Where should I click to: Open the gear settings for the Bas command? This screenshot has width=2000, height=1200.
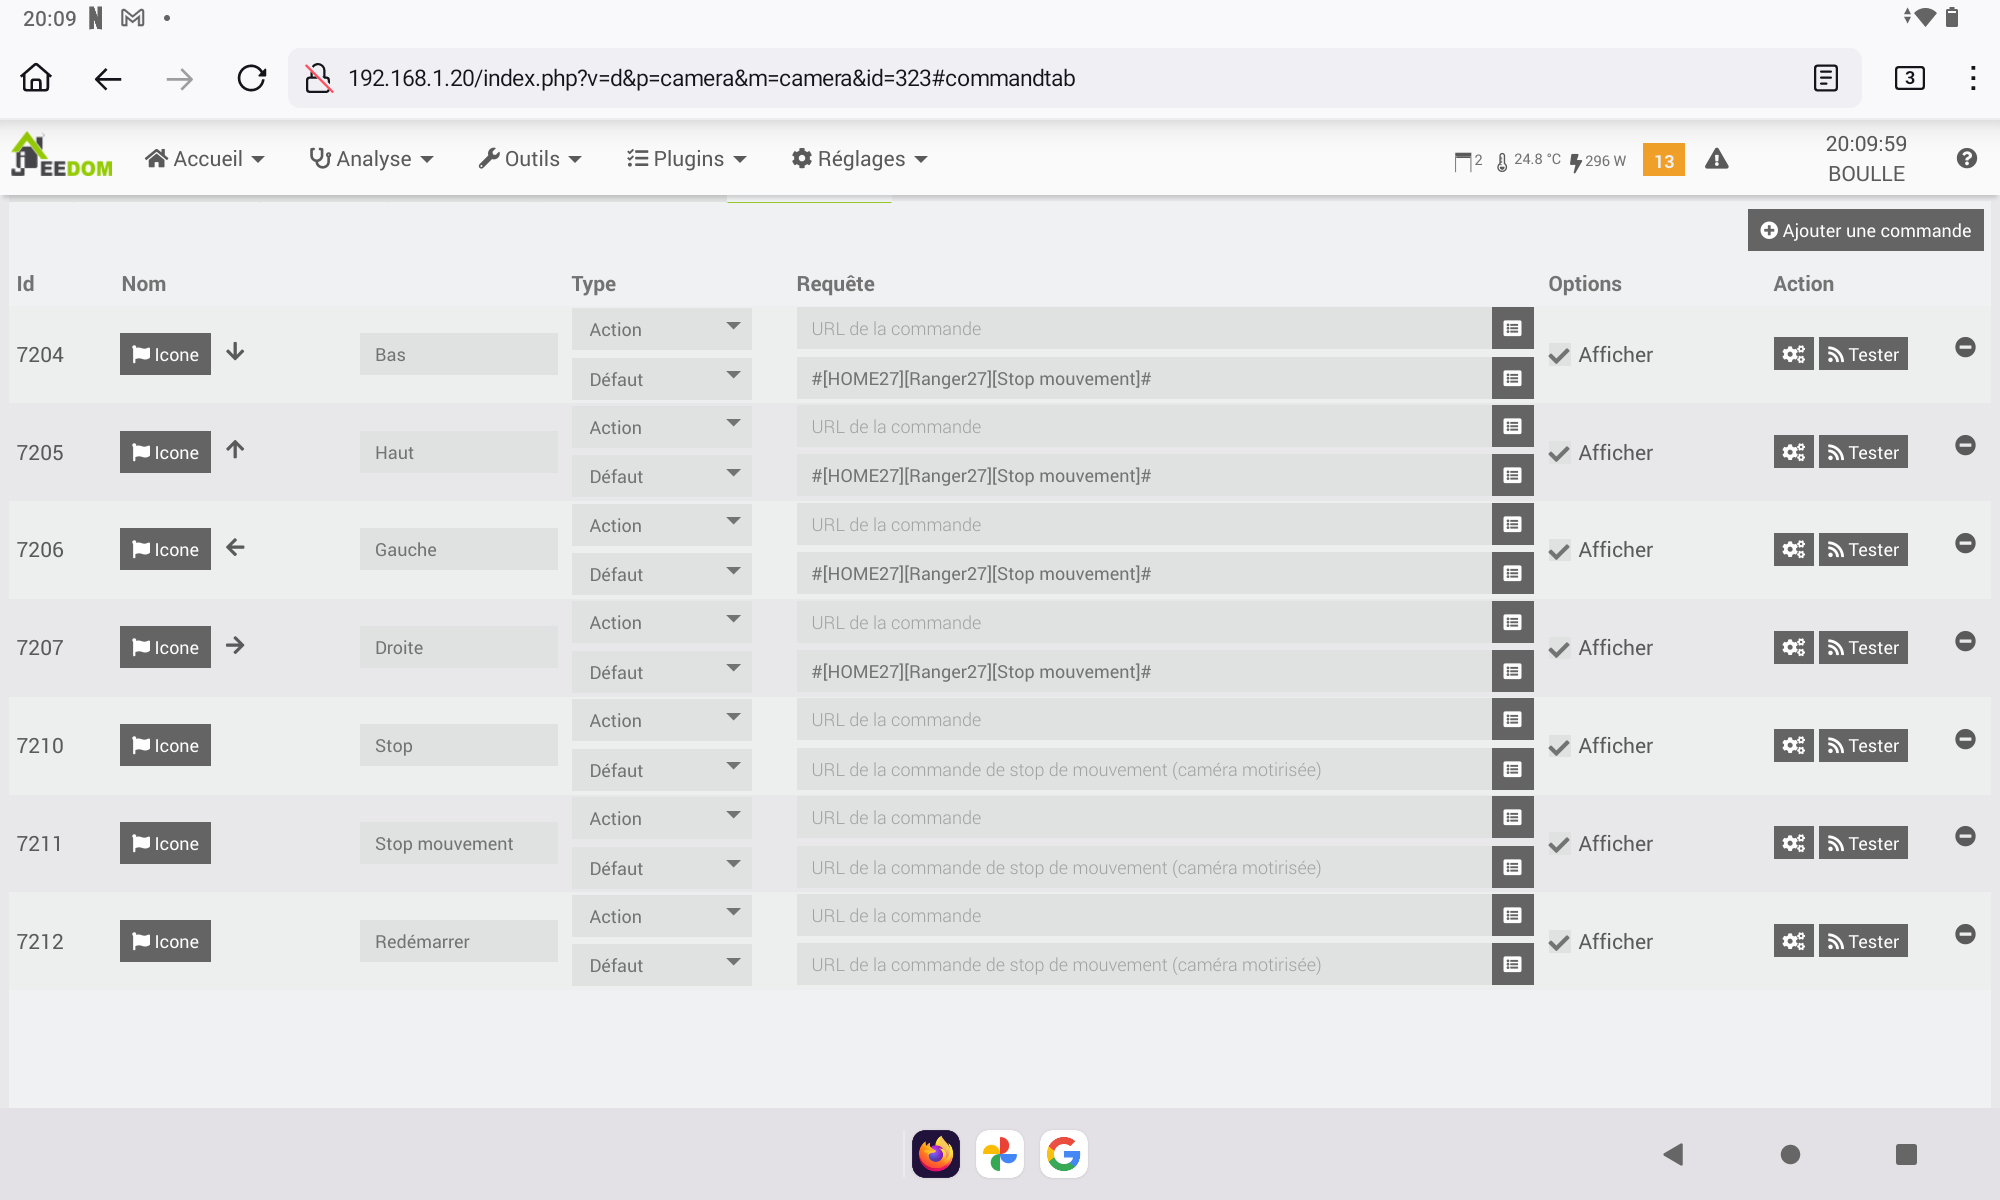(x=1793, y=354)
